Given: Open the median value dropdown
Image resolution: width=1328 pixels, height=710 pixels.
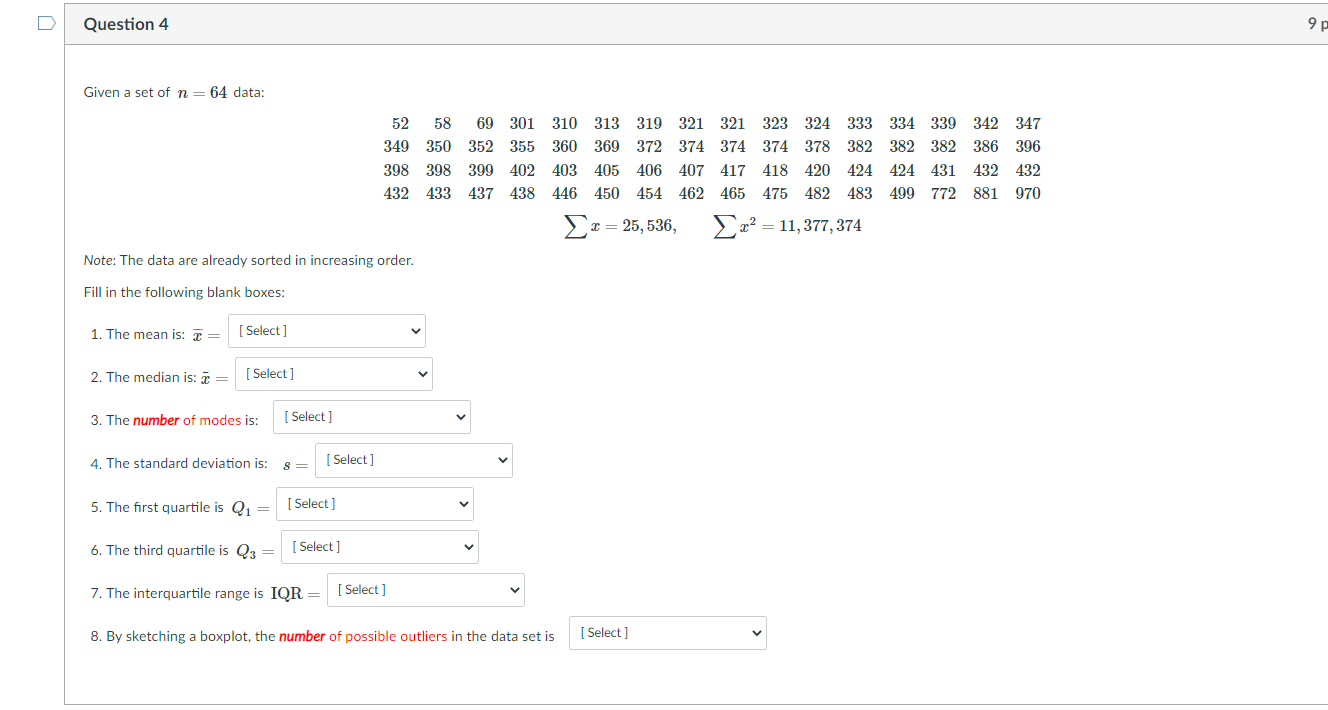Looking at the screenshot, I should click(333, 373).
